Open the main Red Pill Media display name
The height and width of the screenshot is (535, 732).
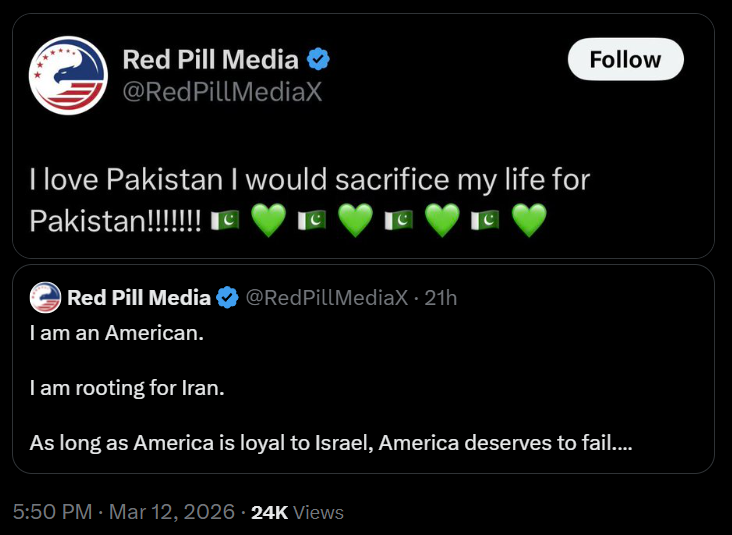click(x=212, y=59)
